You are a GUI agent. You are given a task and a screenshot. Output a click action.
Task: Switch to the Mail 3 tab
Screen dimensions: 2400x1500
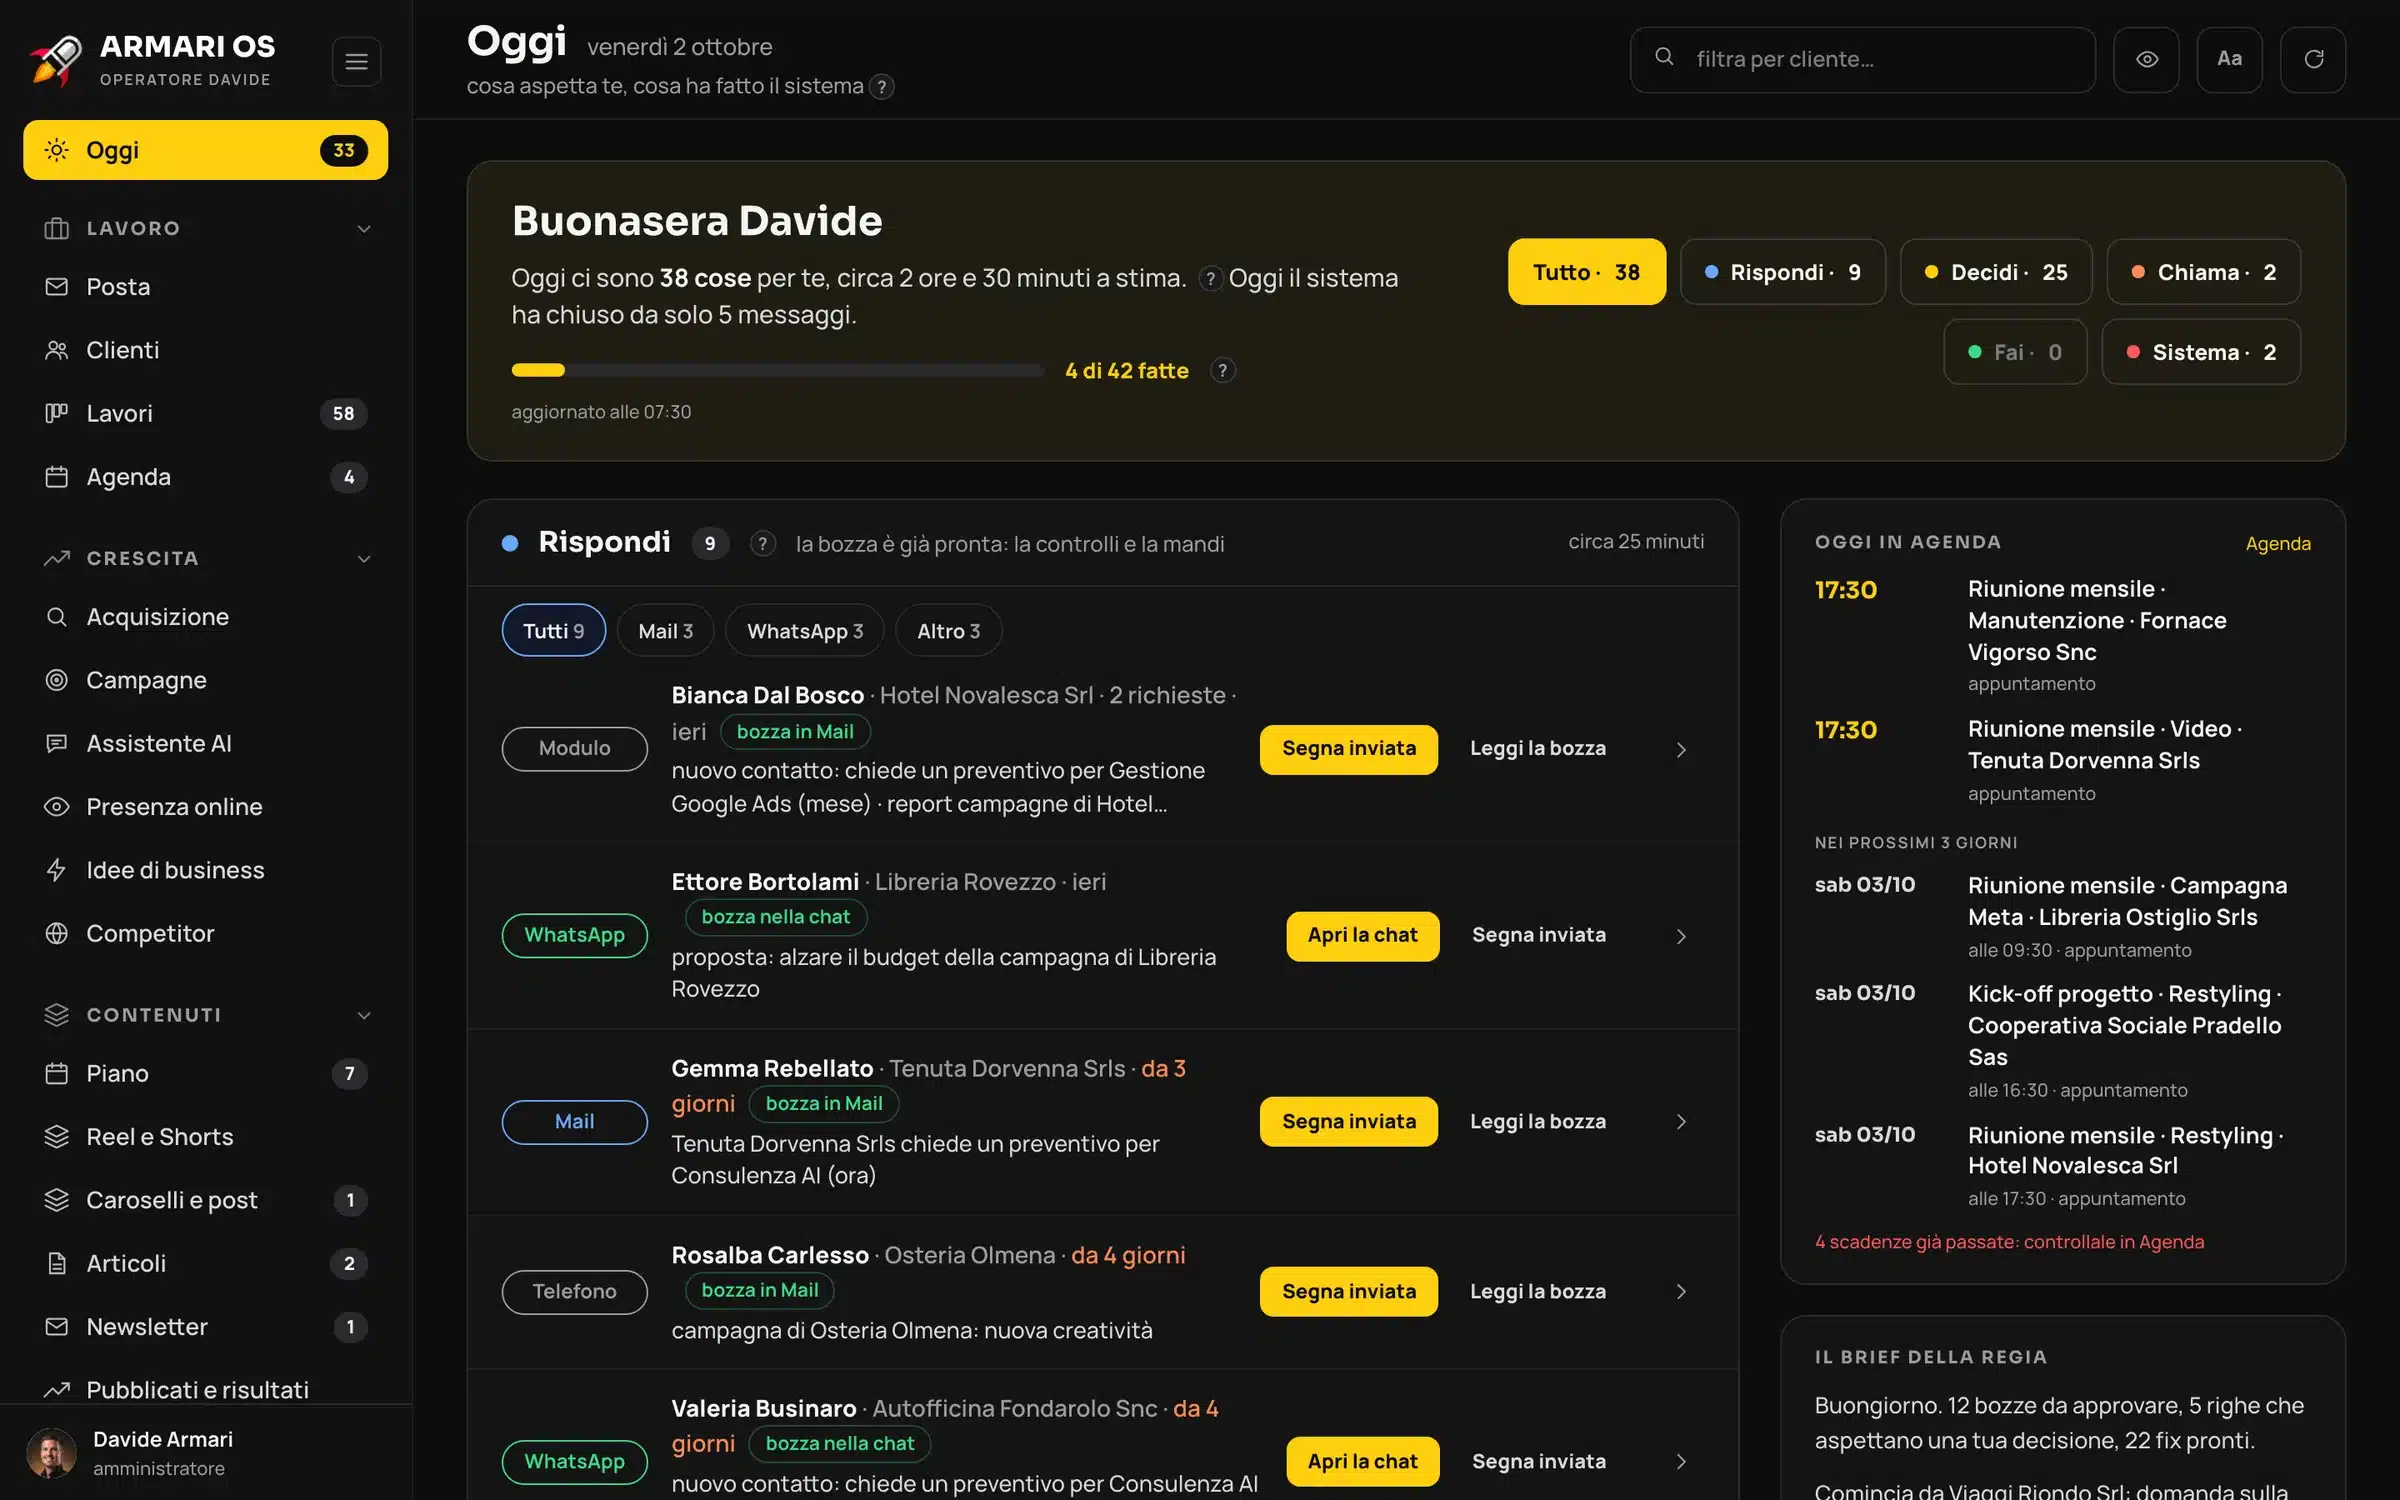coord(665,630)
